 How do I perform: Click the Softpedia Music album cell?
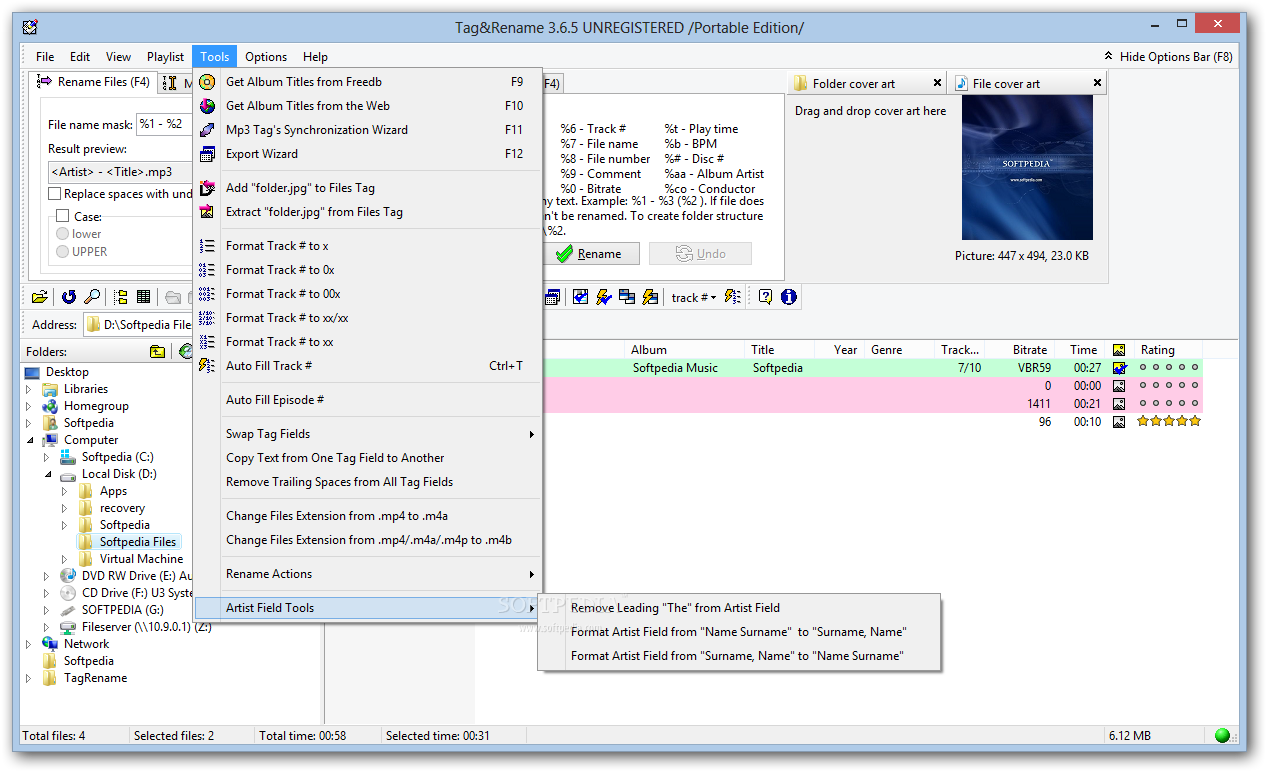pyautogui.click(x=675, y=368)
